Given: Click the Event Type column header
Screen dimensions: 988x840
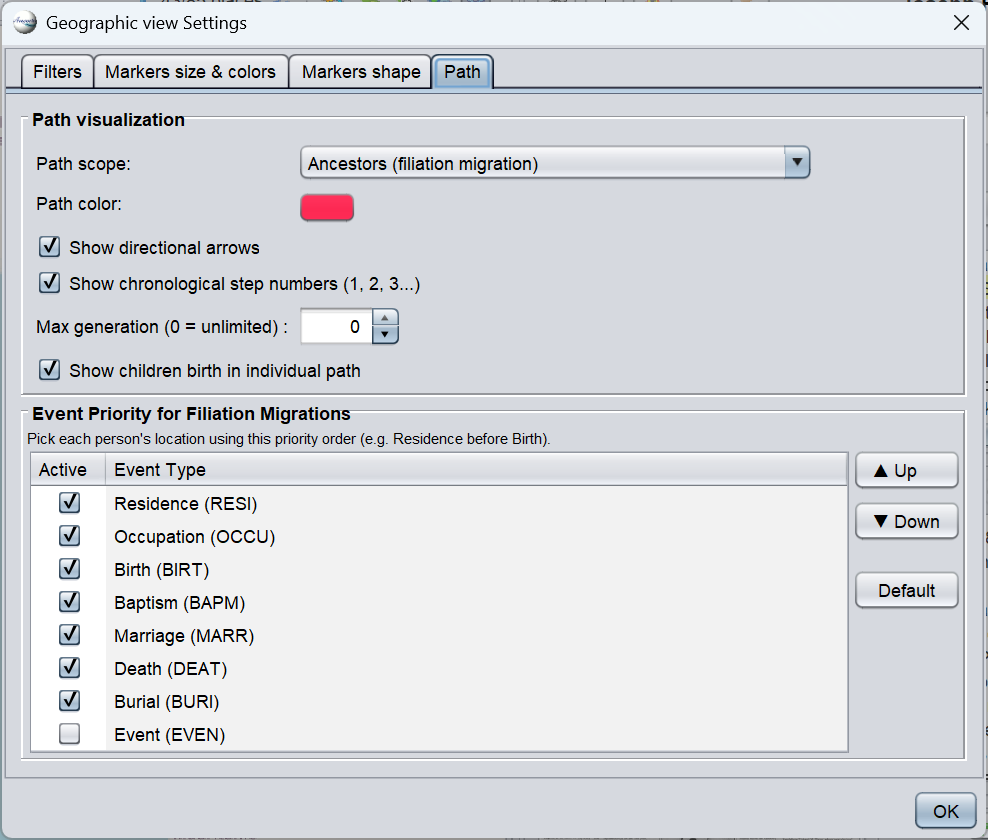Looking at the screenshot, I should [476, 469].
